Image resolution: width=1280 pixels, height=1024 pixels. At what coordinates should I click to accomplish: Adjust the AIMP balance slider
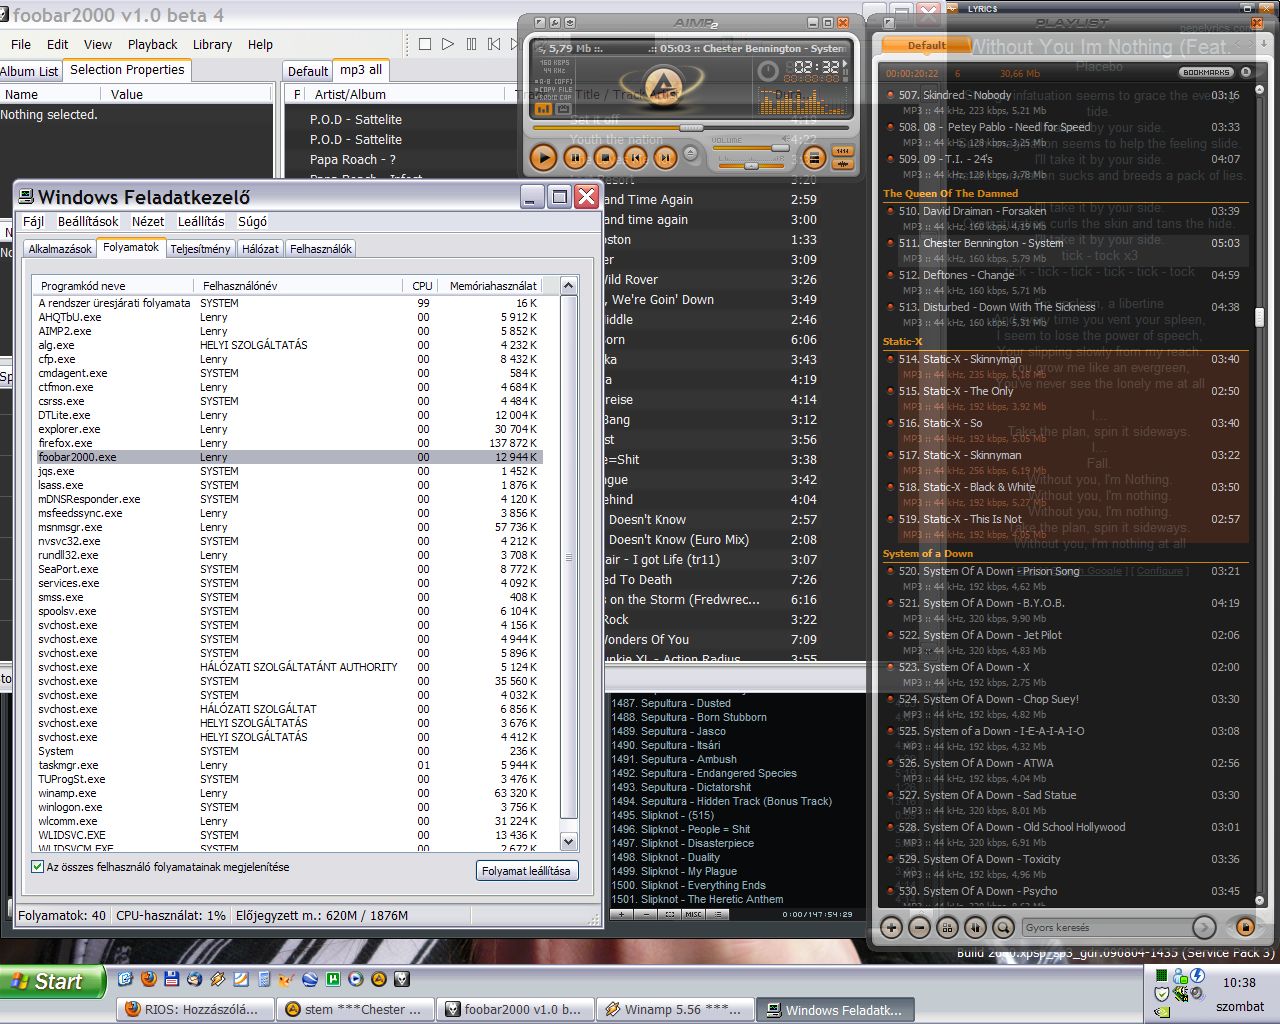(x=751, y=166)
